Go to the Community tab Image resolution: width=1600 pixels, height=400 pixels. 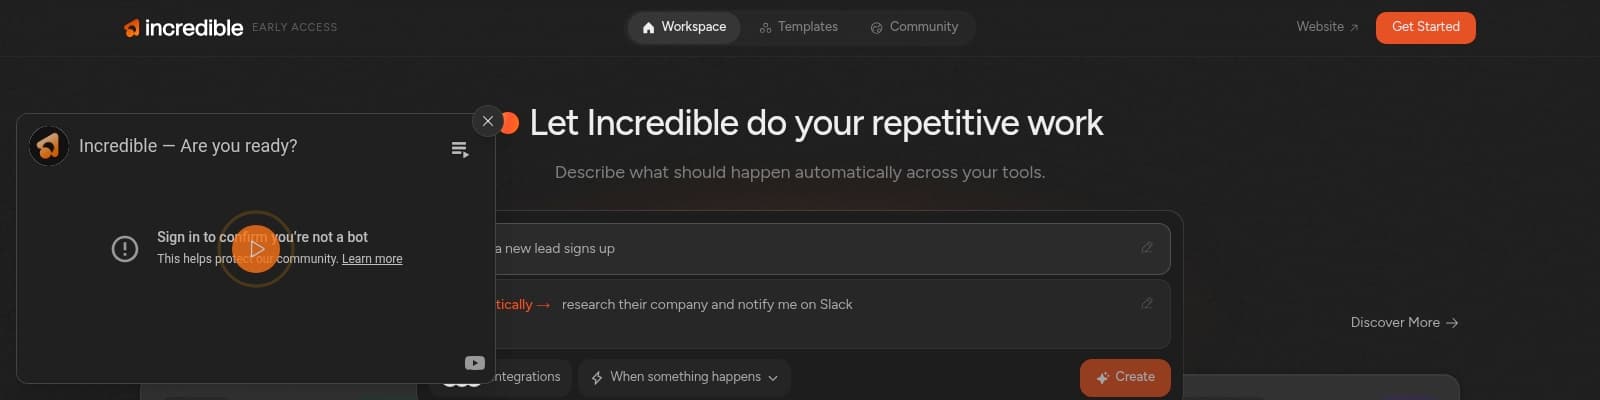coord(914,27)
